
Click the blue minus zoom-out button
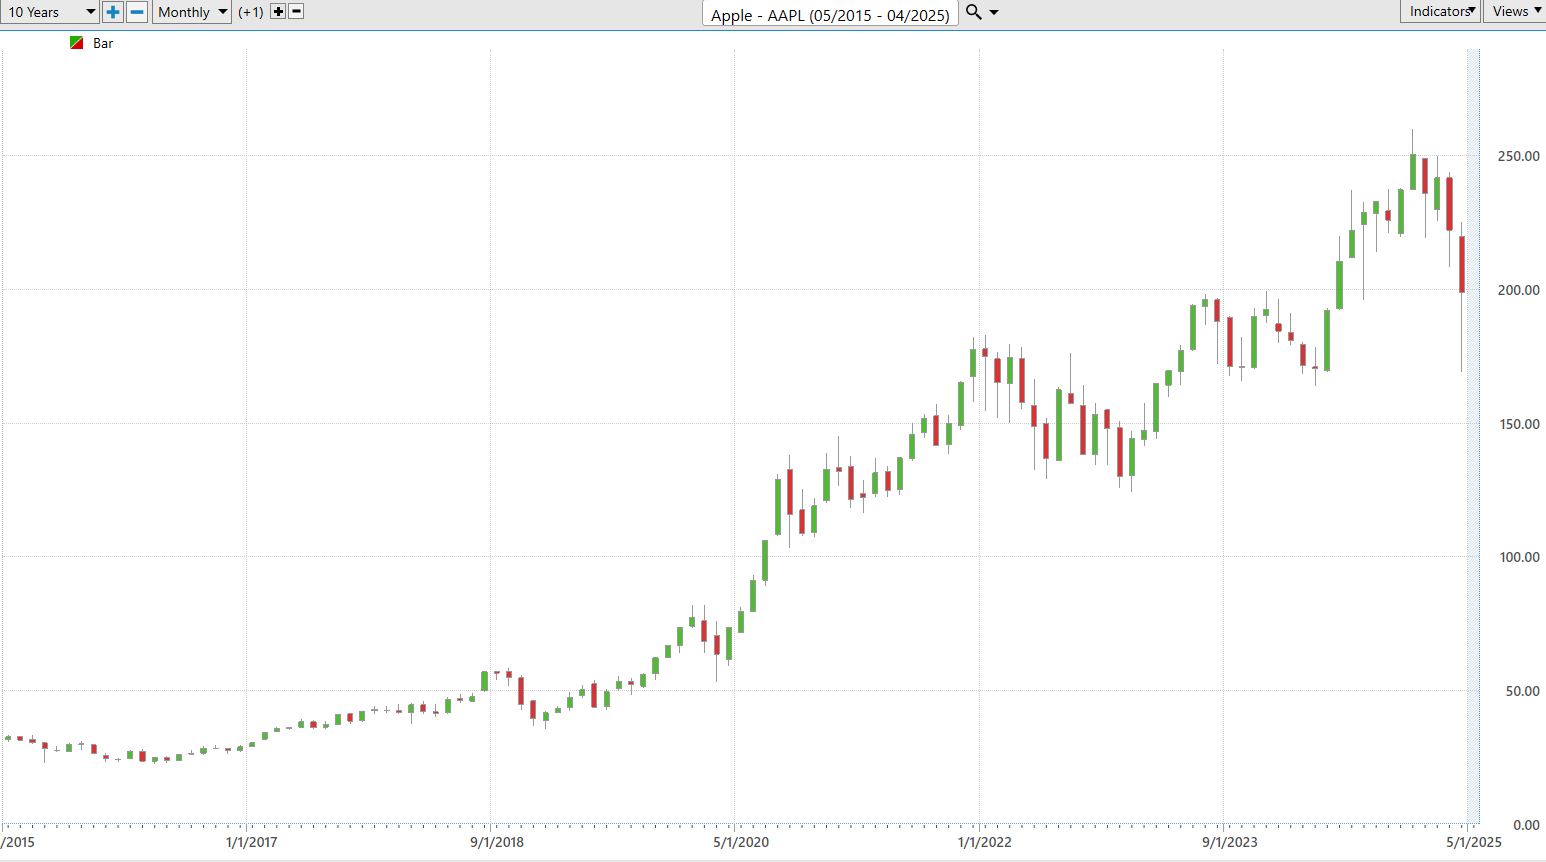[x=137, y=12]
